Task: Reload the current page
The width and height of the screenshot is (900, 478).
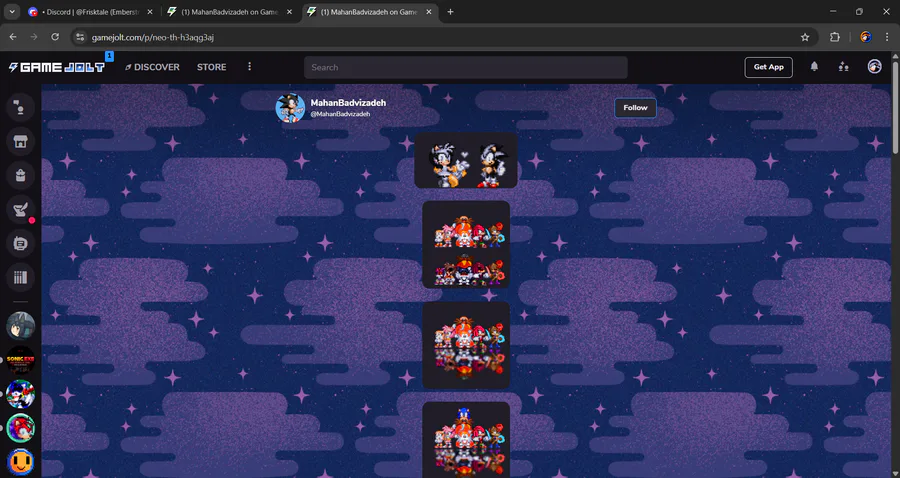Action: (55, 37)
